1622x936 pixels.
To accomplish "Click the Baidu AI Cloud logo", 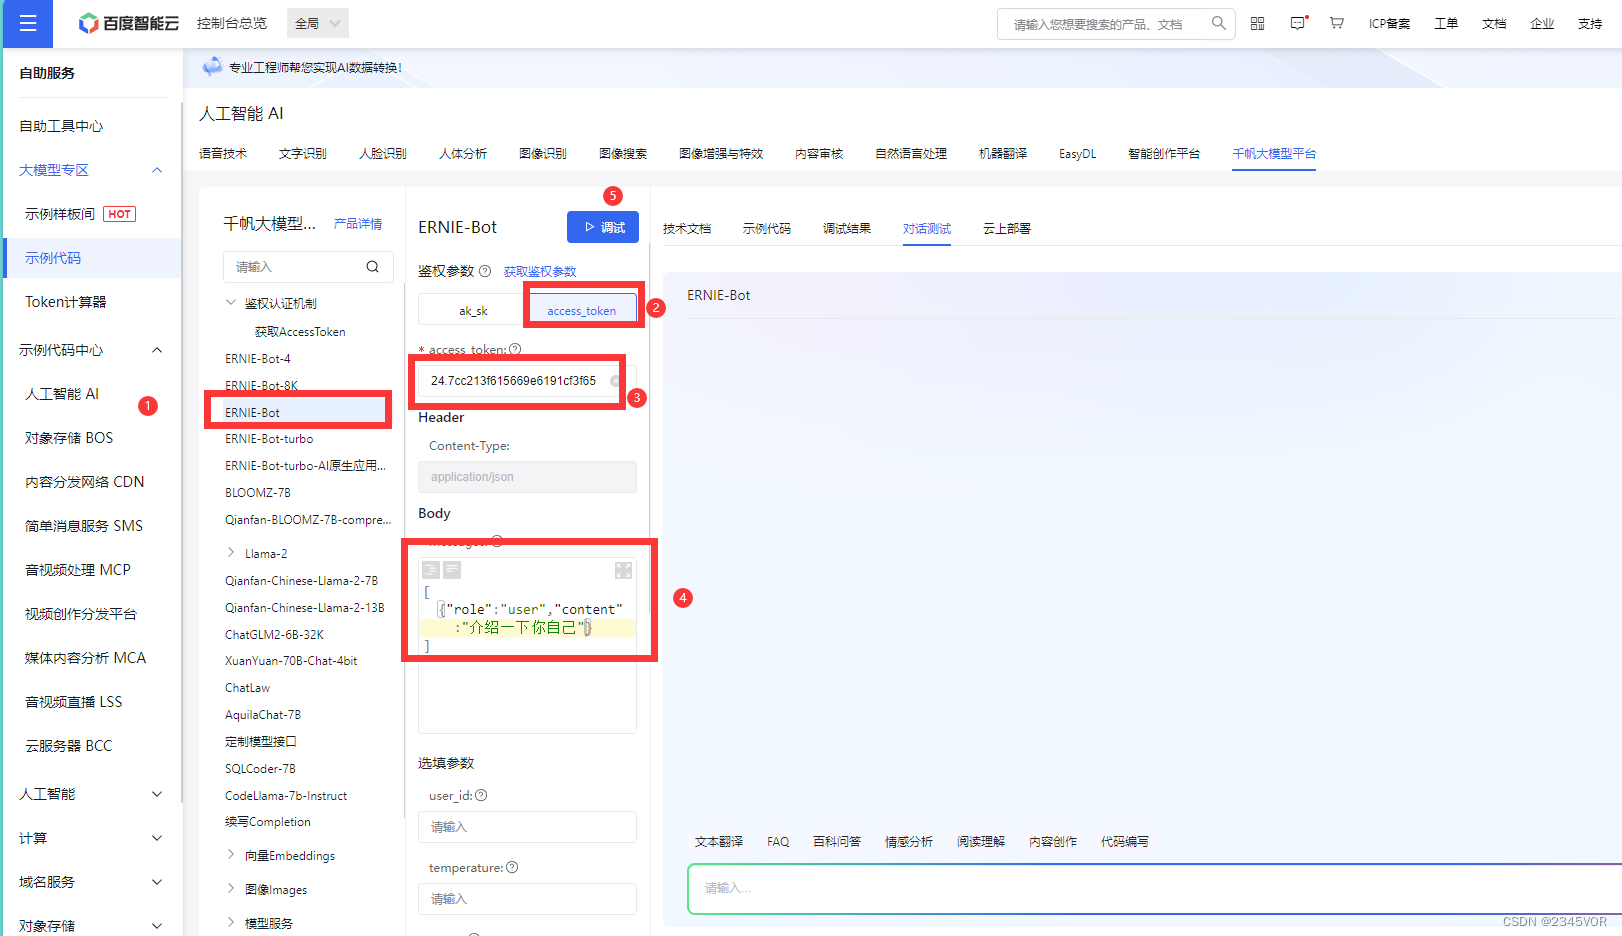I will pyautogui.click(x=128, y=23).
